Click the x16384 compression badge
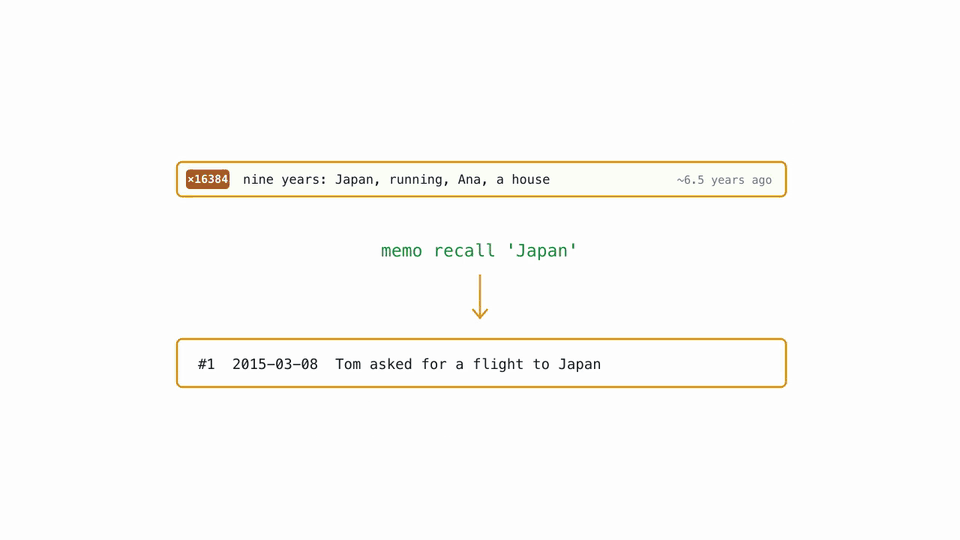960x540 pixels. click(208, 179)
